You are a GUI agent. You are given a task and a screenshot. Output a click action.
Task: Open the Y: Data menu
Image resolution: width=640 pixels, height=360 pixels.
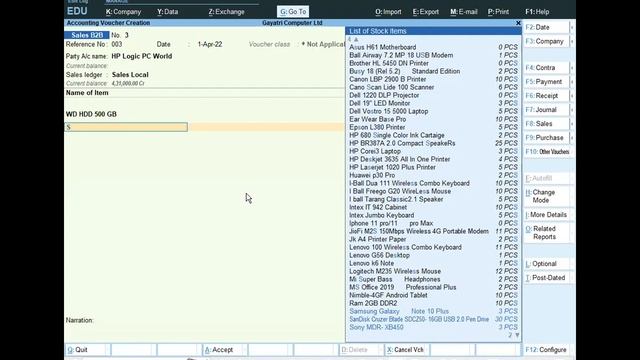[167, 12]
